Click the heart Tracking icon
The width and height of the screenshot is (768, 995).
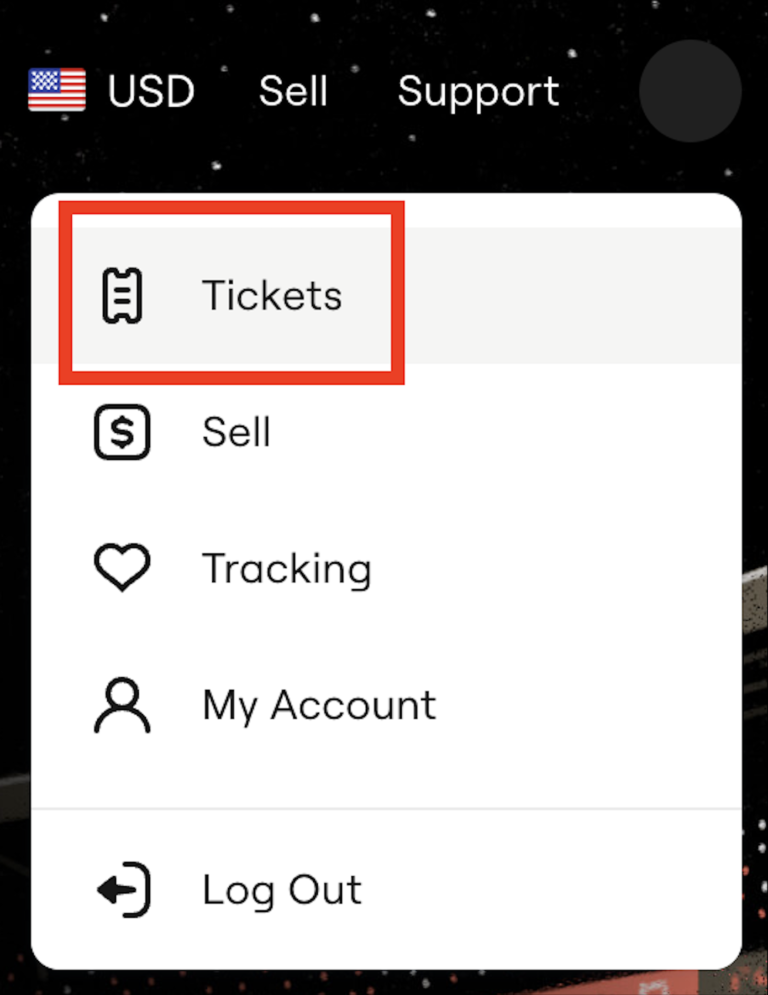(x=121, y=567)
